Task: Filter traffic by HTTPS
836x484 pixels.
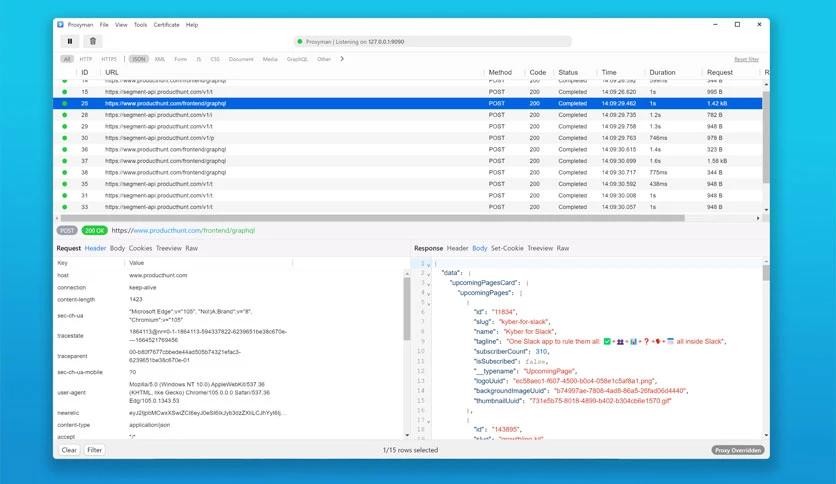Action: coord(109,59)
